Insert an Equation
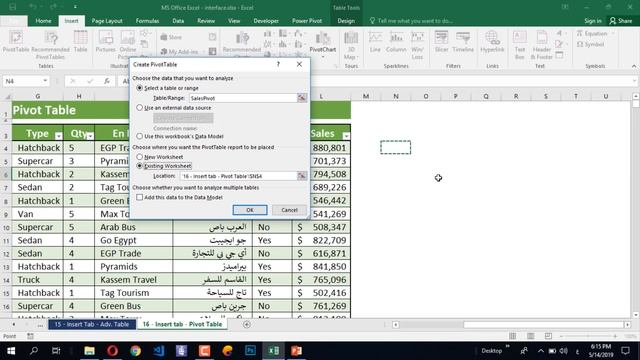 [x=592, y=33]
